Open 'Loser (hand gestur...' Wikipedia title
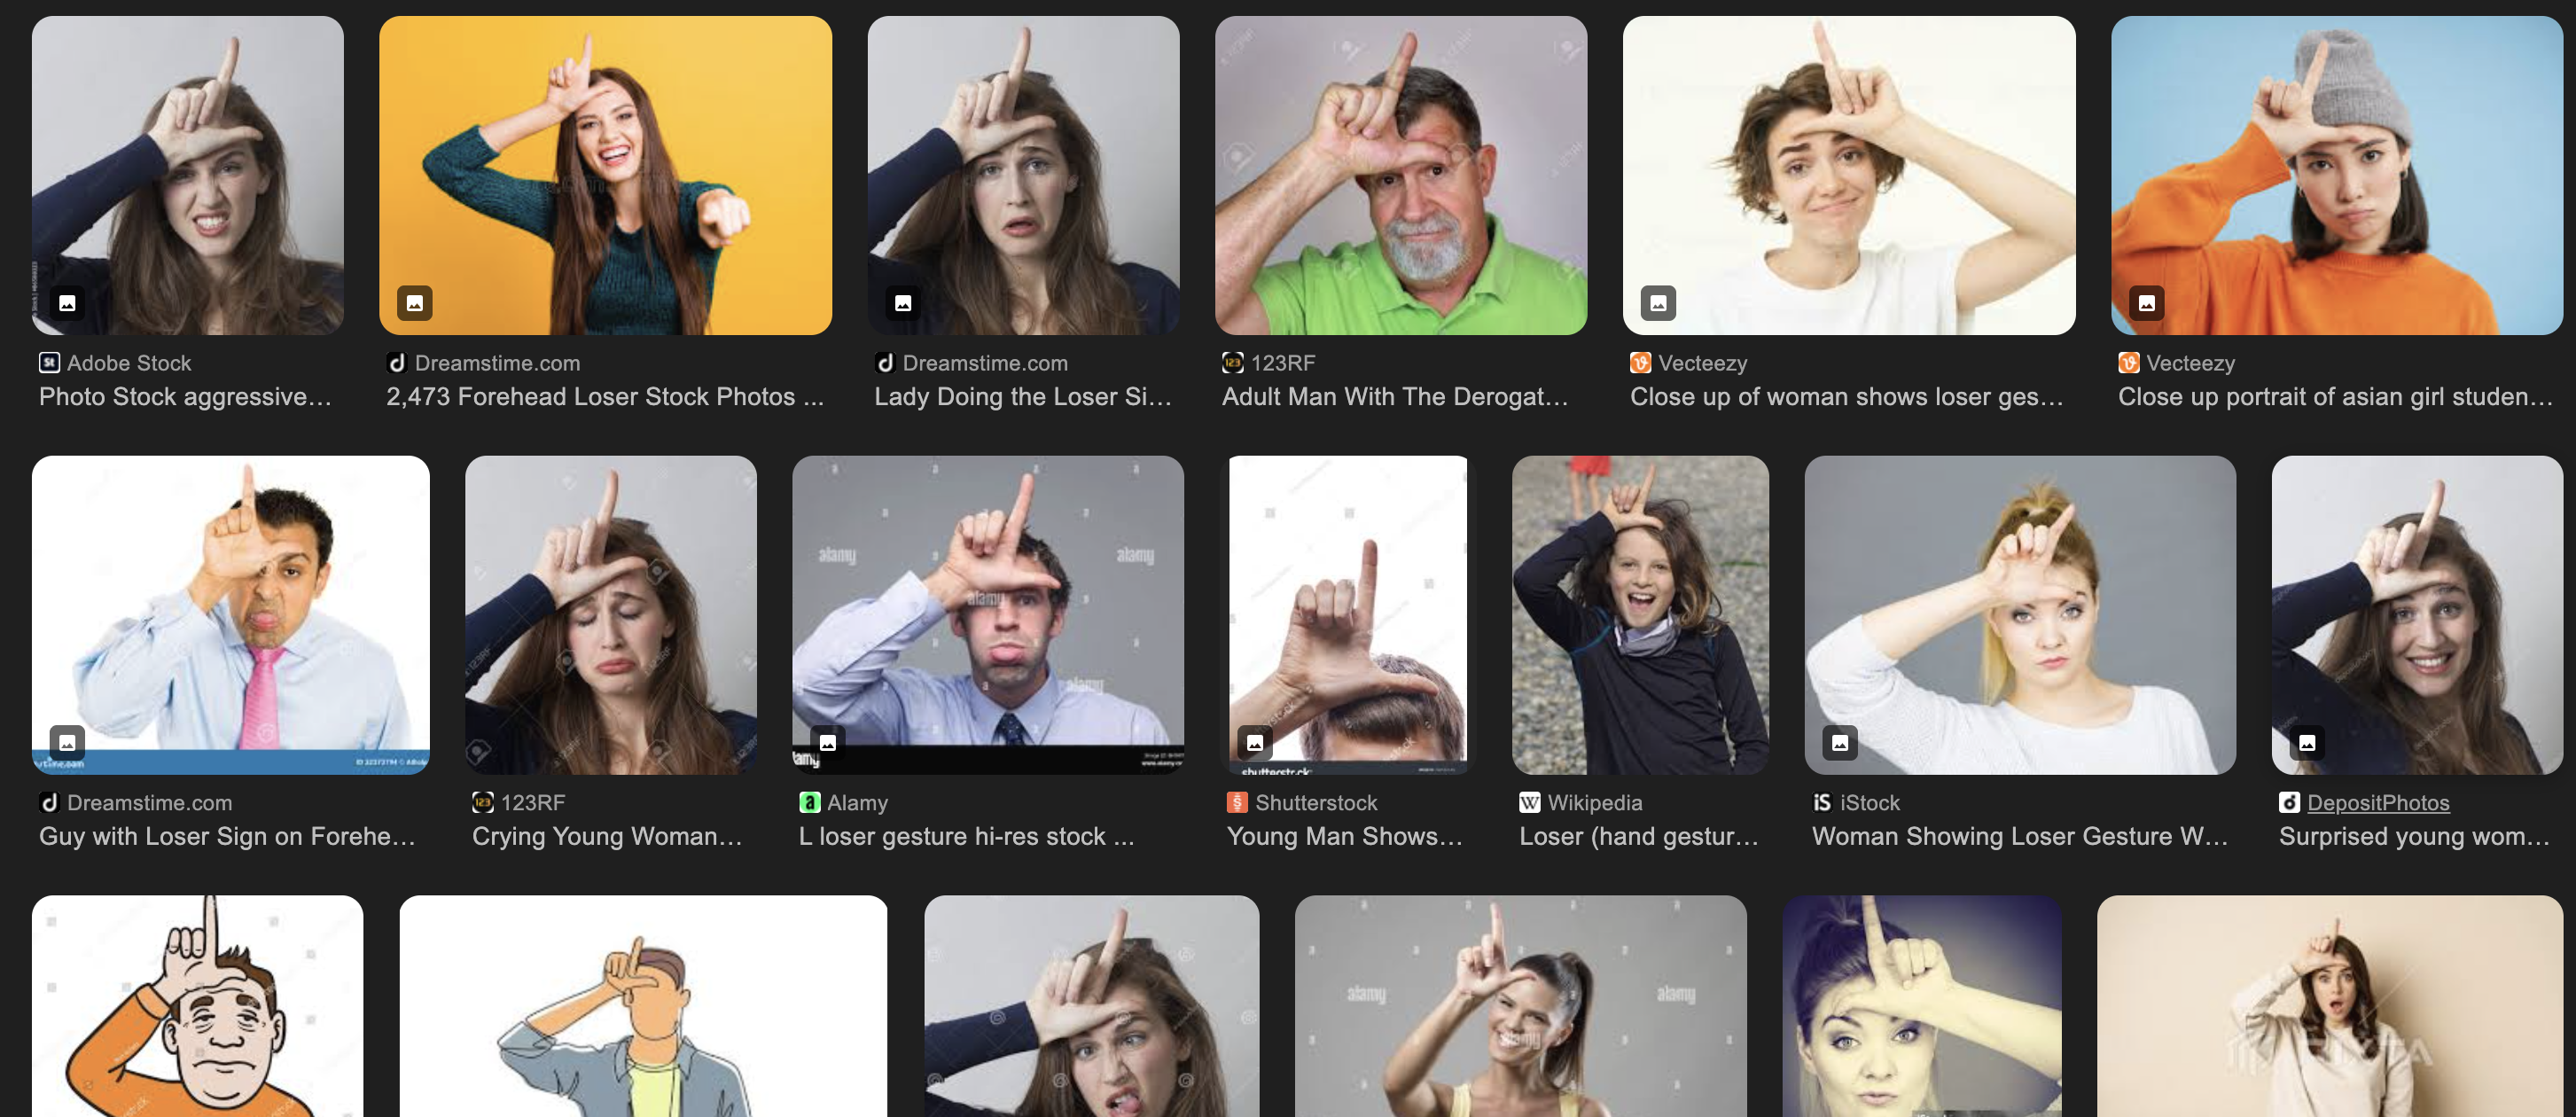2576x1117 pixels. pos(1638,836)
